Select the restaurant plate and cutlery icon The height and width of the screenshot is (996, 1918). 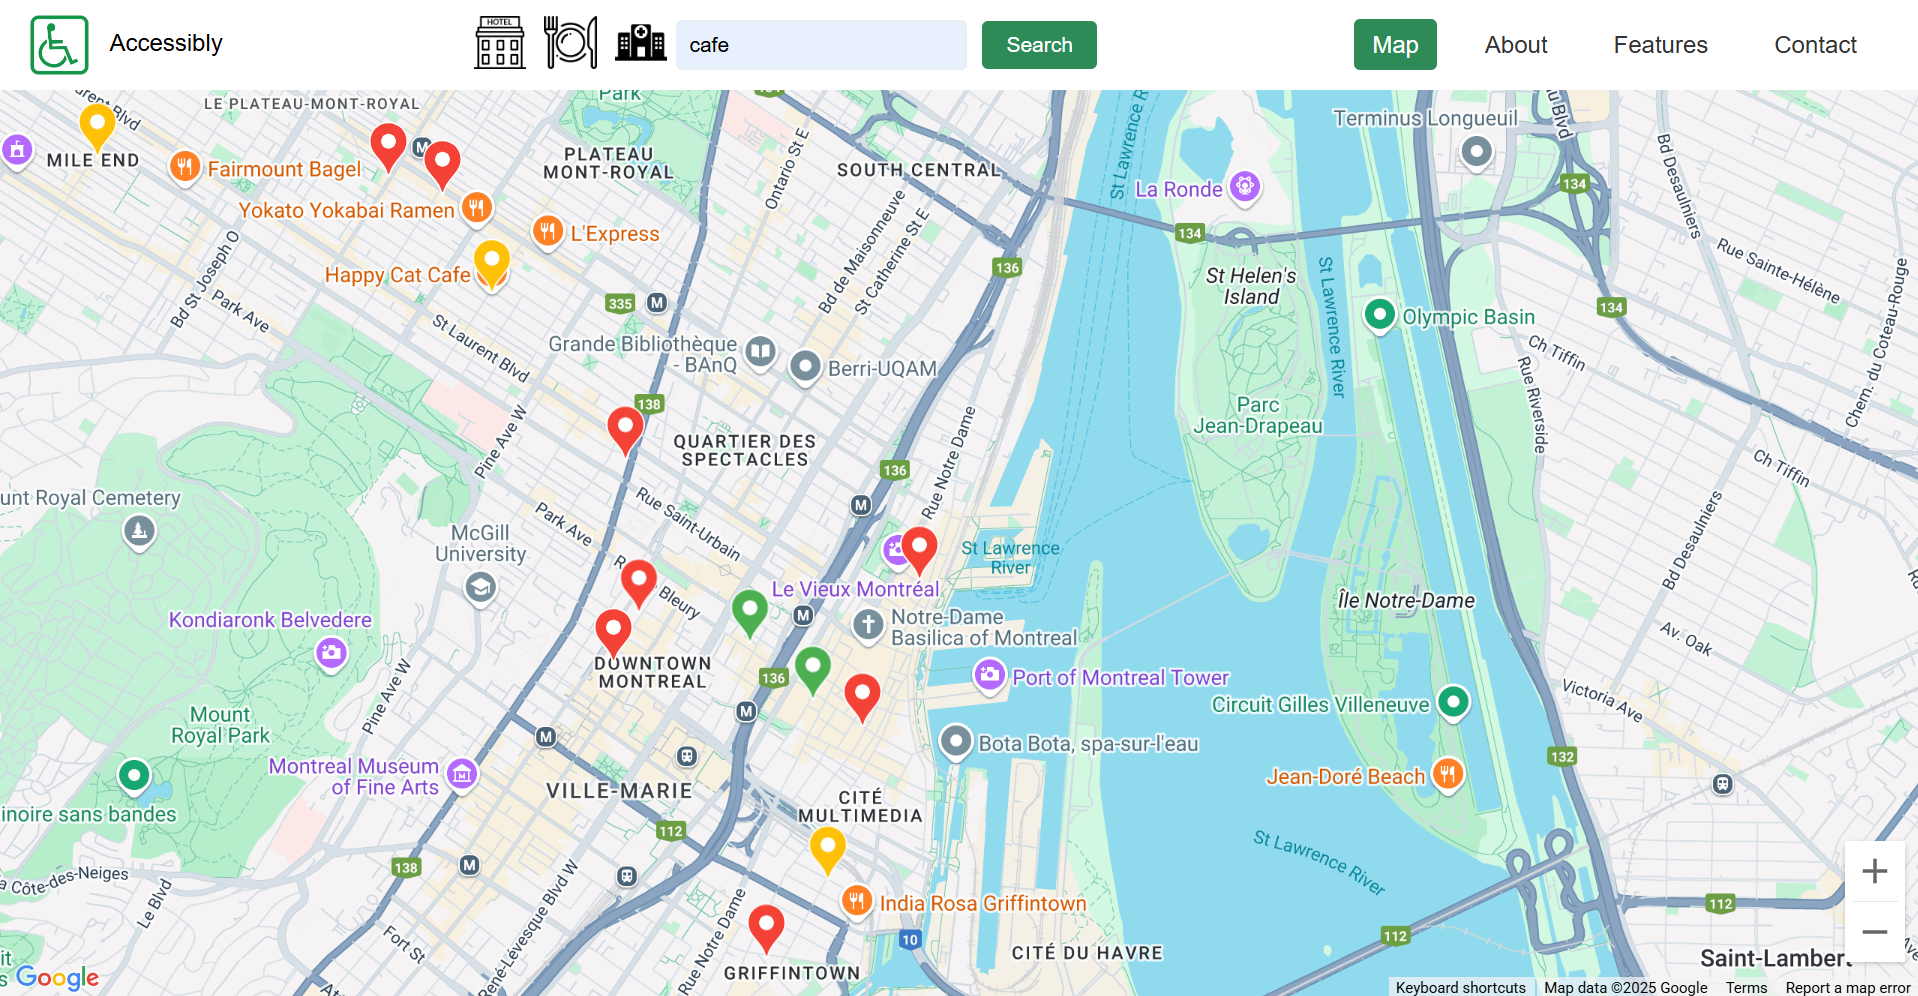point(570,43)
